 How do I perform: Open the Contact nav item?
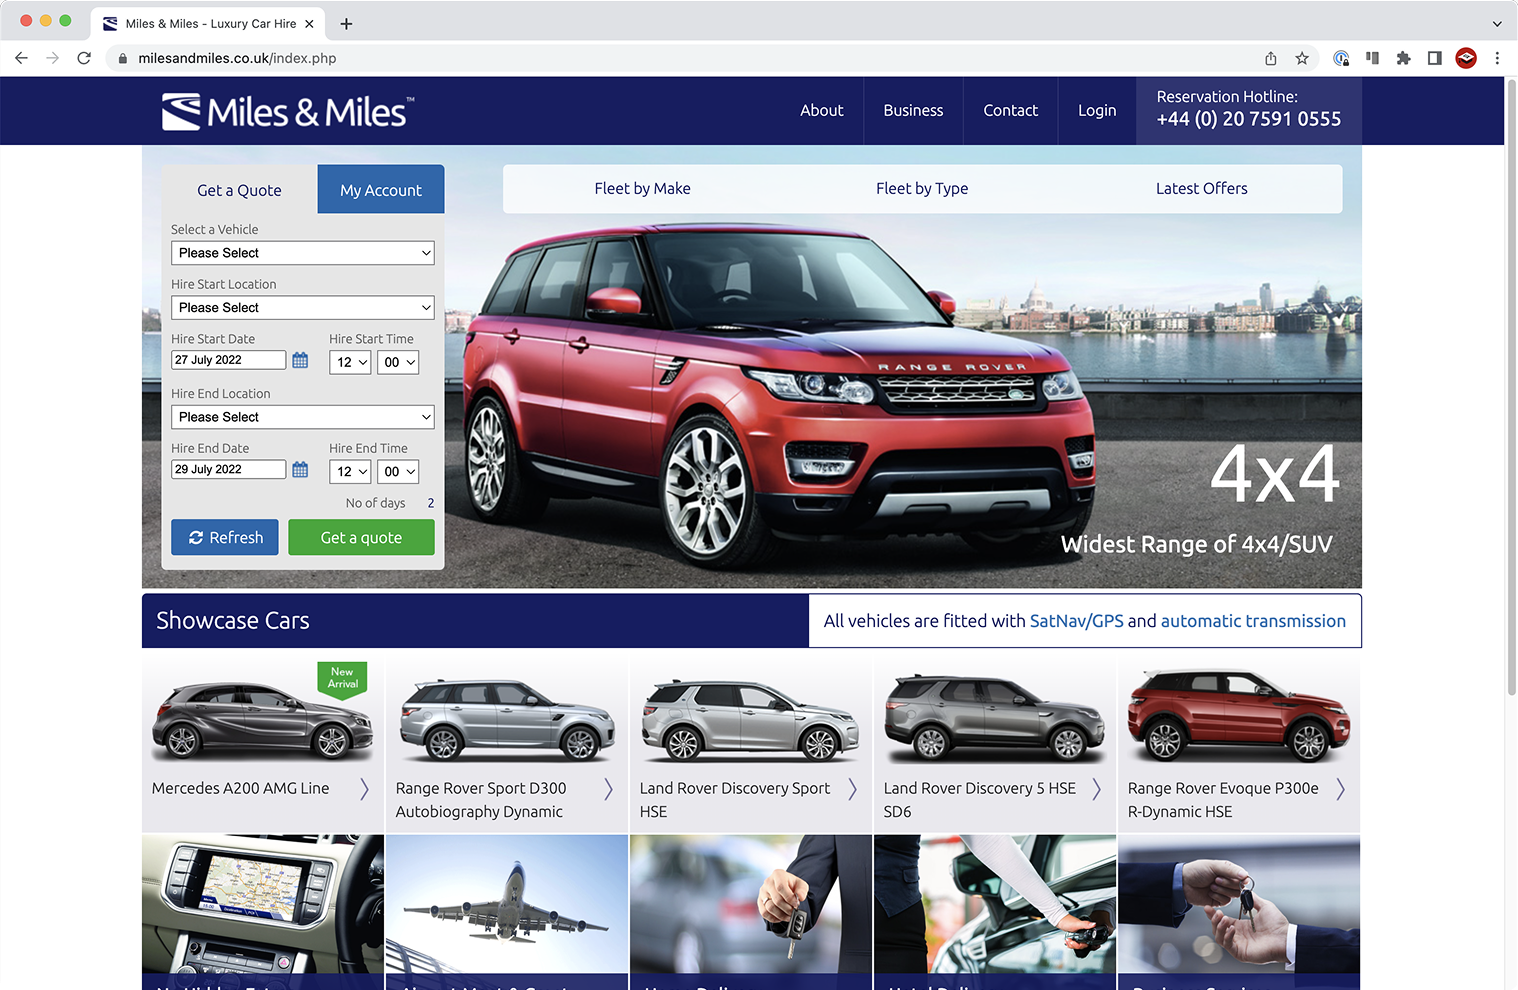click(x=1011, y=111)
